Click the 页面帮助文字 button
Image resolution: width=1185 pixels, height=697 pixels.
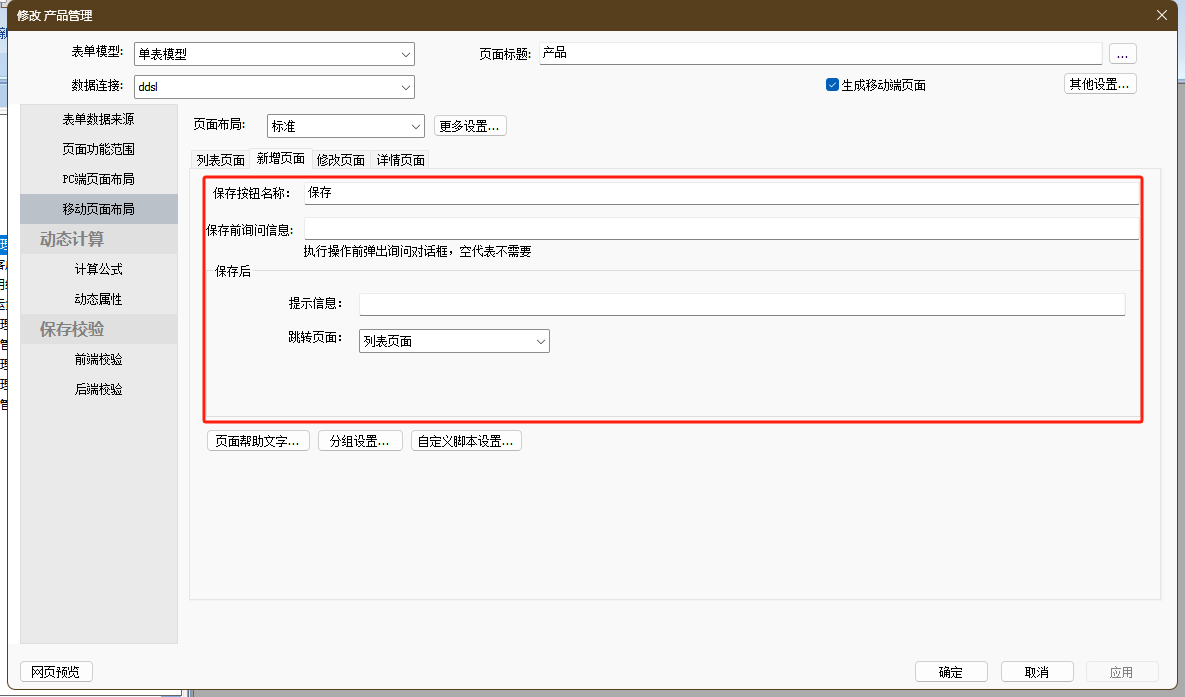tap(258, 441)
